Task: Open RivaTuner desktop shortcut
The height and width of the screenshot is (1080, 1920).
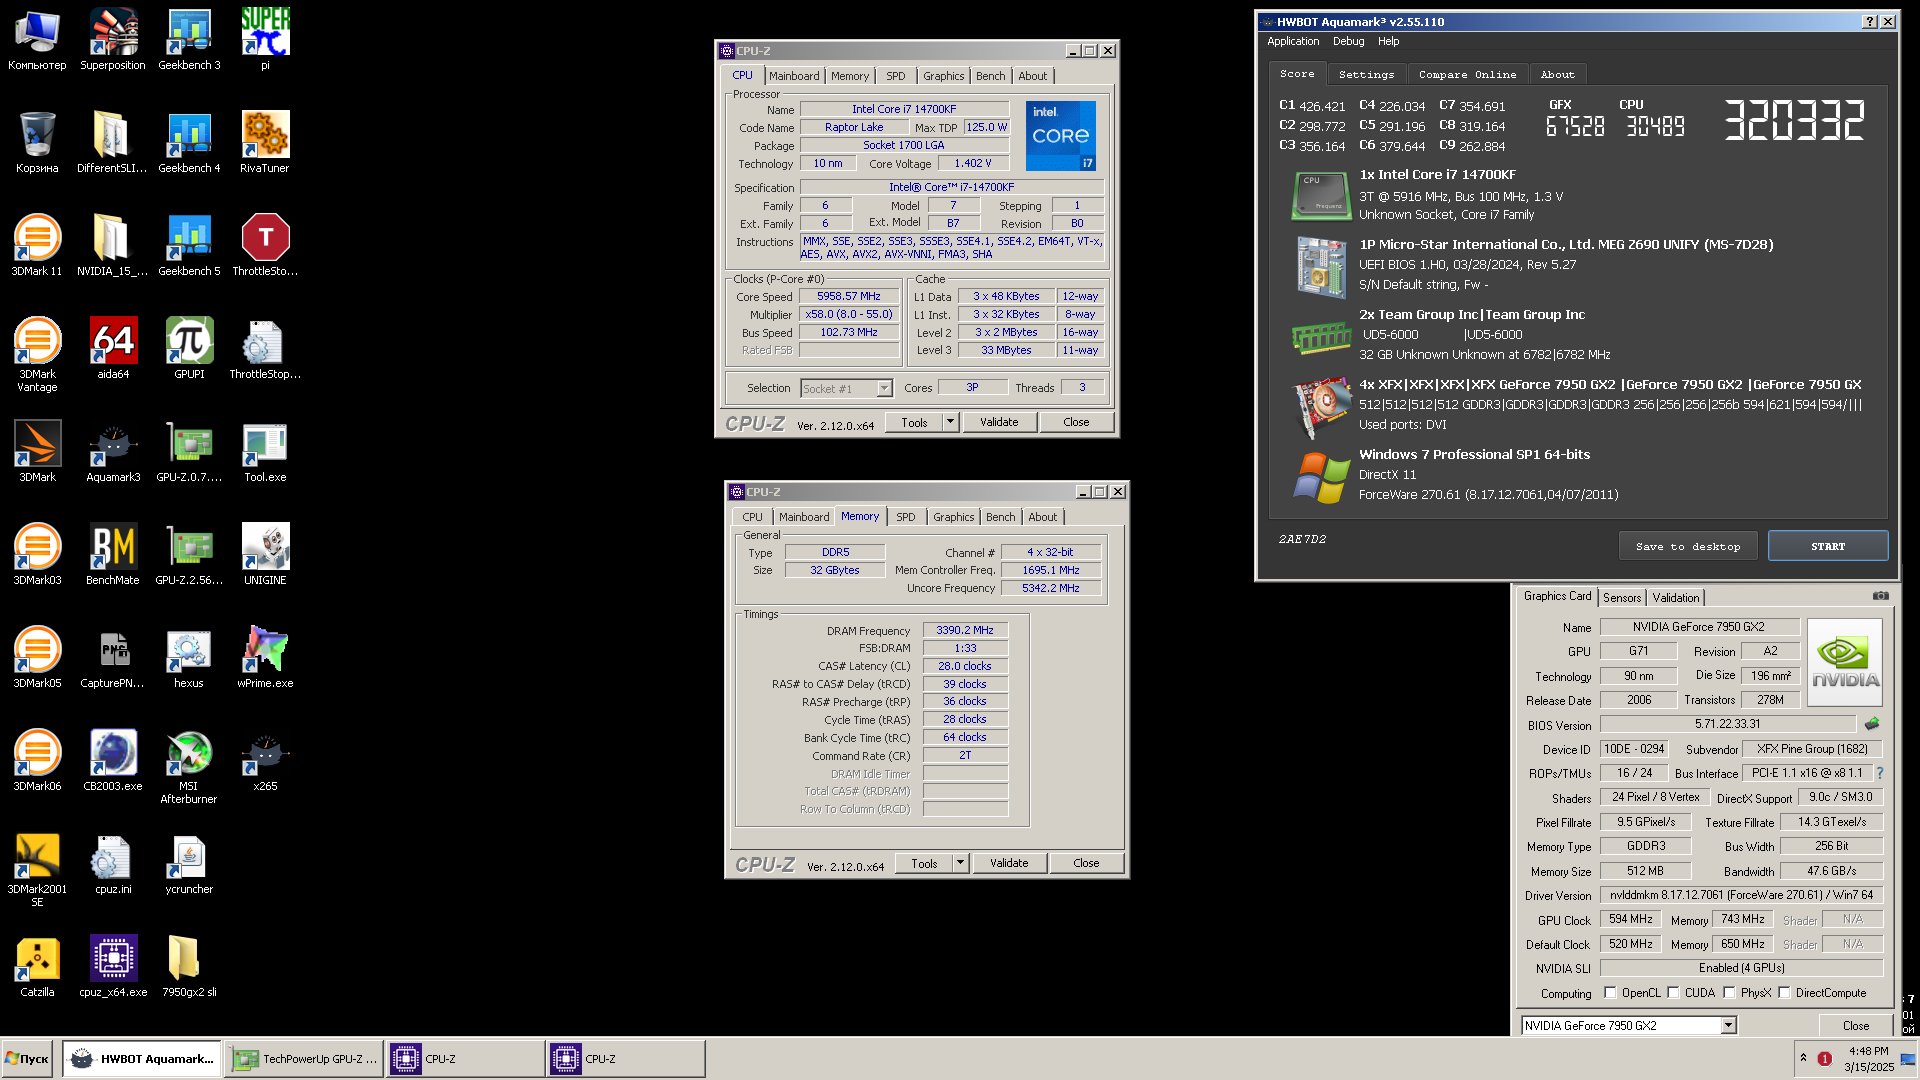Action: coord(265,143)
